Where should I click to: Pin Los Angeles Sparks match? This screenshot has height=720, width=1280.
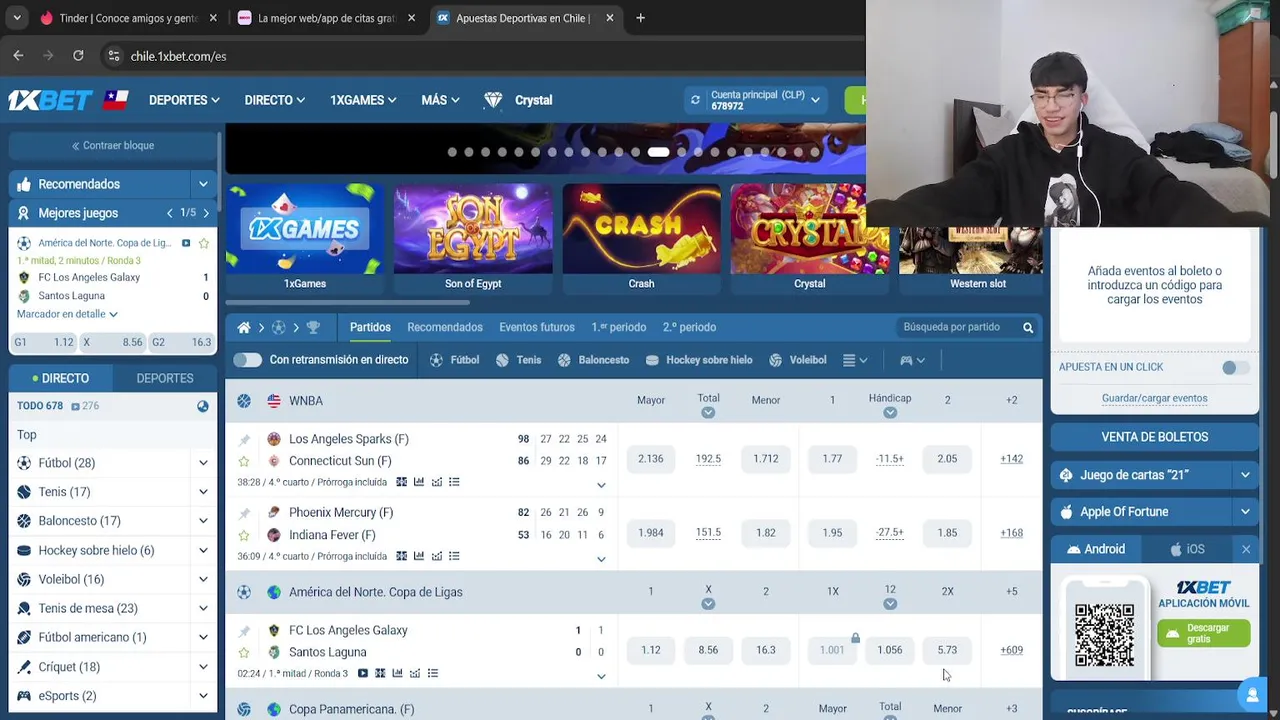point(244,439)
